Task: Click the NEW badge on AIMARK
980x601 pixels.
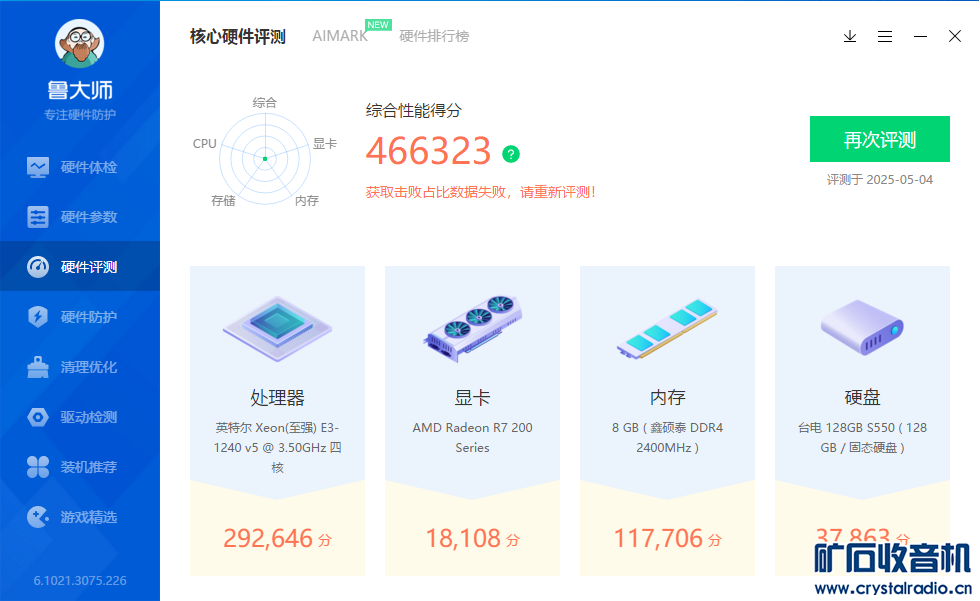Action: click(378, 24)
